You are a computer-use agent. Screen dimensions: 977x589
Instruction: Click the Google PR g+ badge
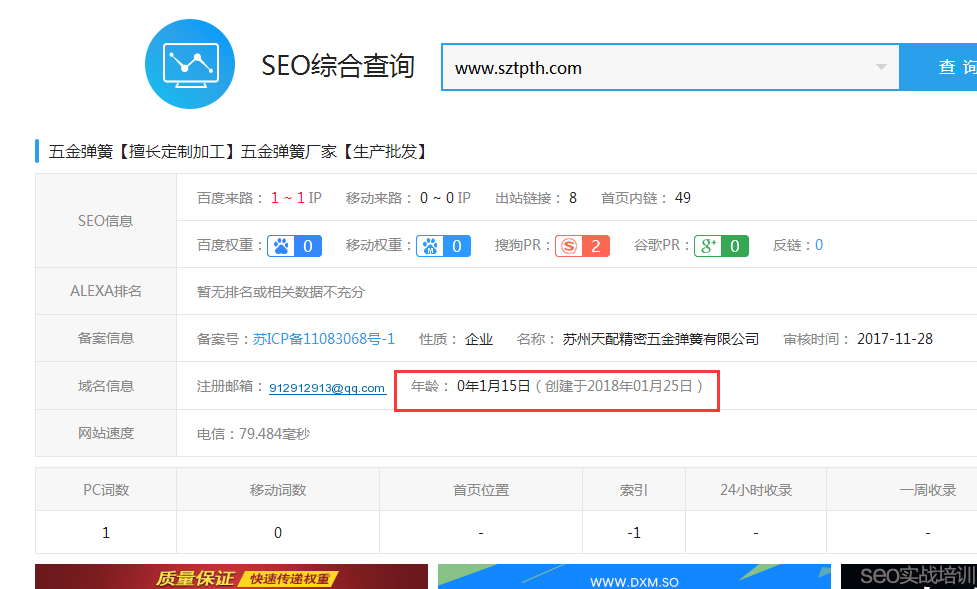(x=721, y=245)
